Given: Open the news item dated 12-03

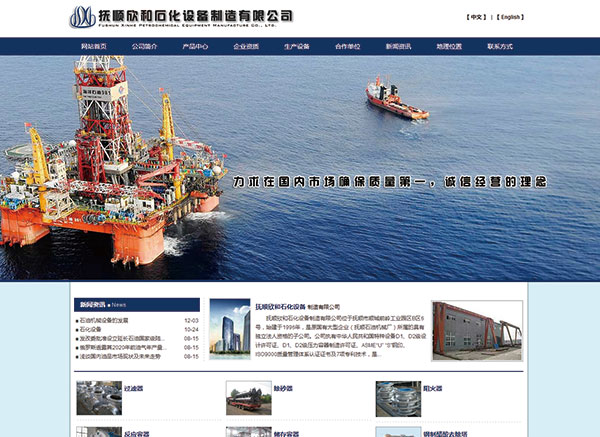Looking at the screenshot, I should click(x=117, y=320).
